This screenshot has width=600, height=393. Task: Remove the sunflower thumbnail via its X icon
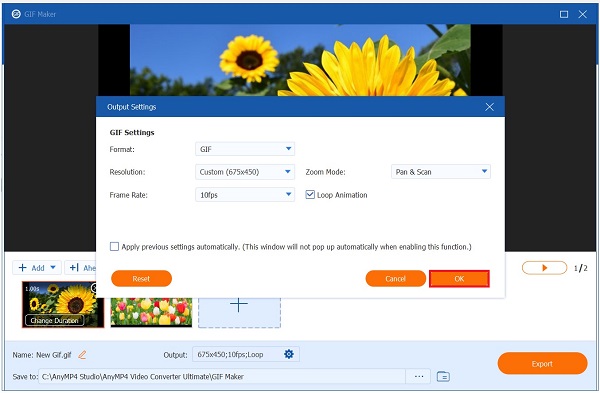click(x=94, y=287)
